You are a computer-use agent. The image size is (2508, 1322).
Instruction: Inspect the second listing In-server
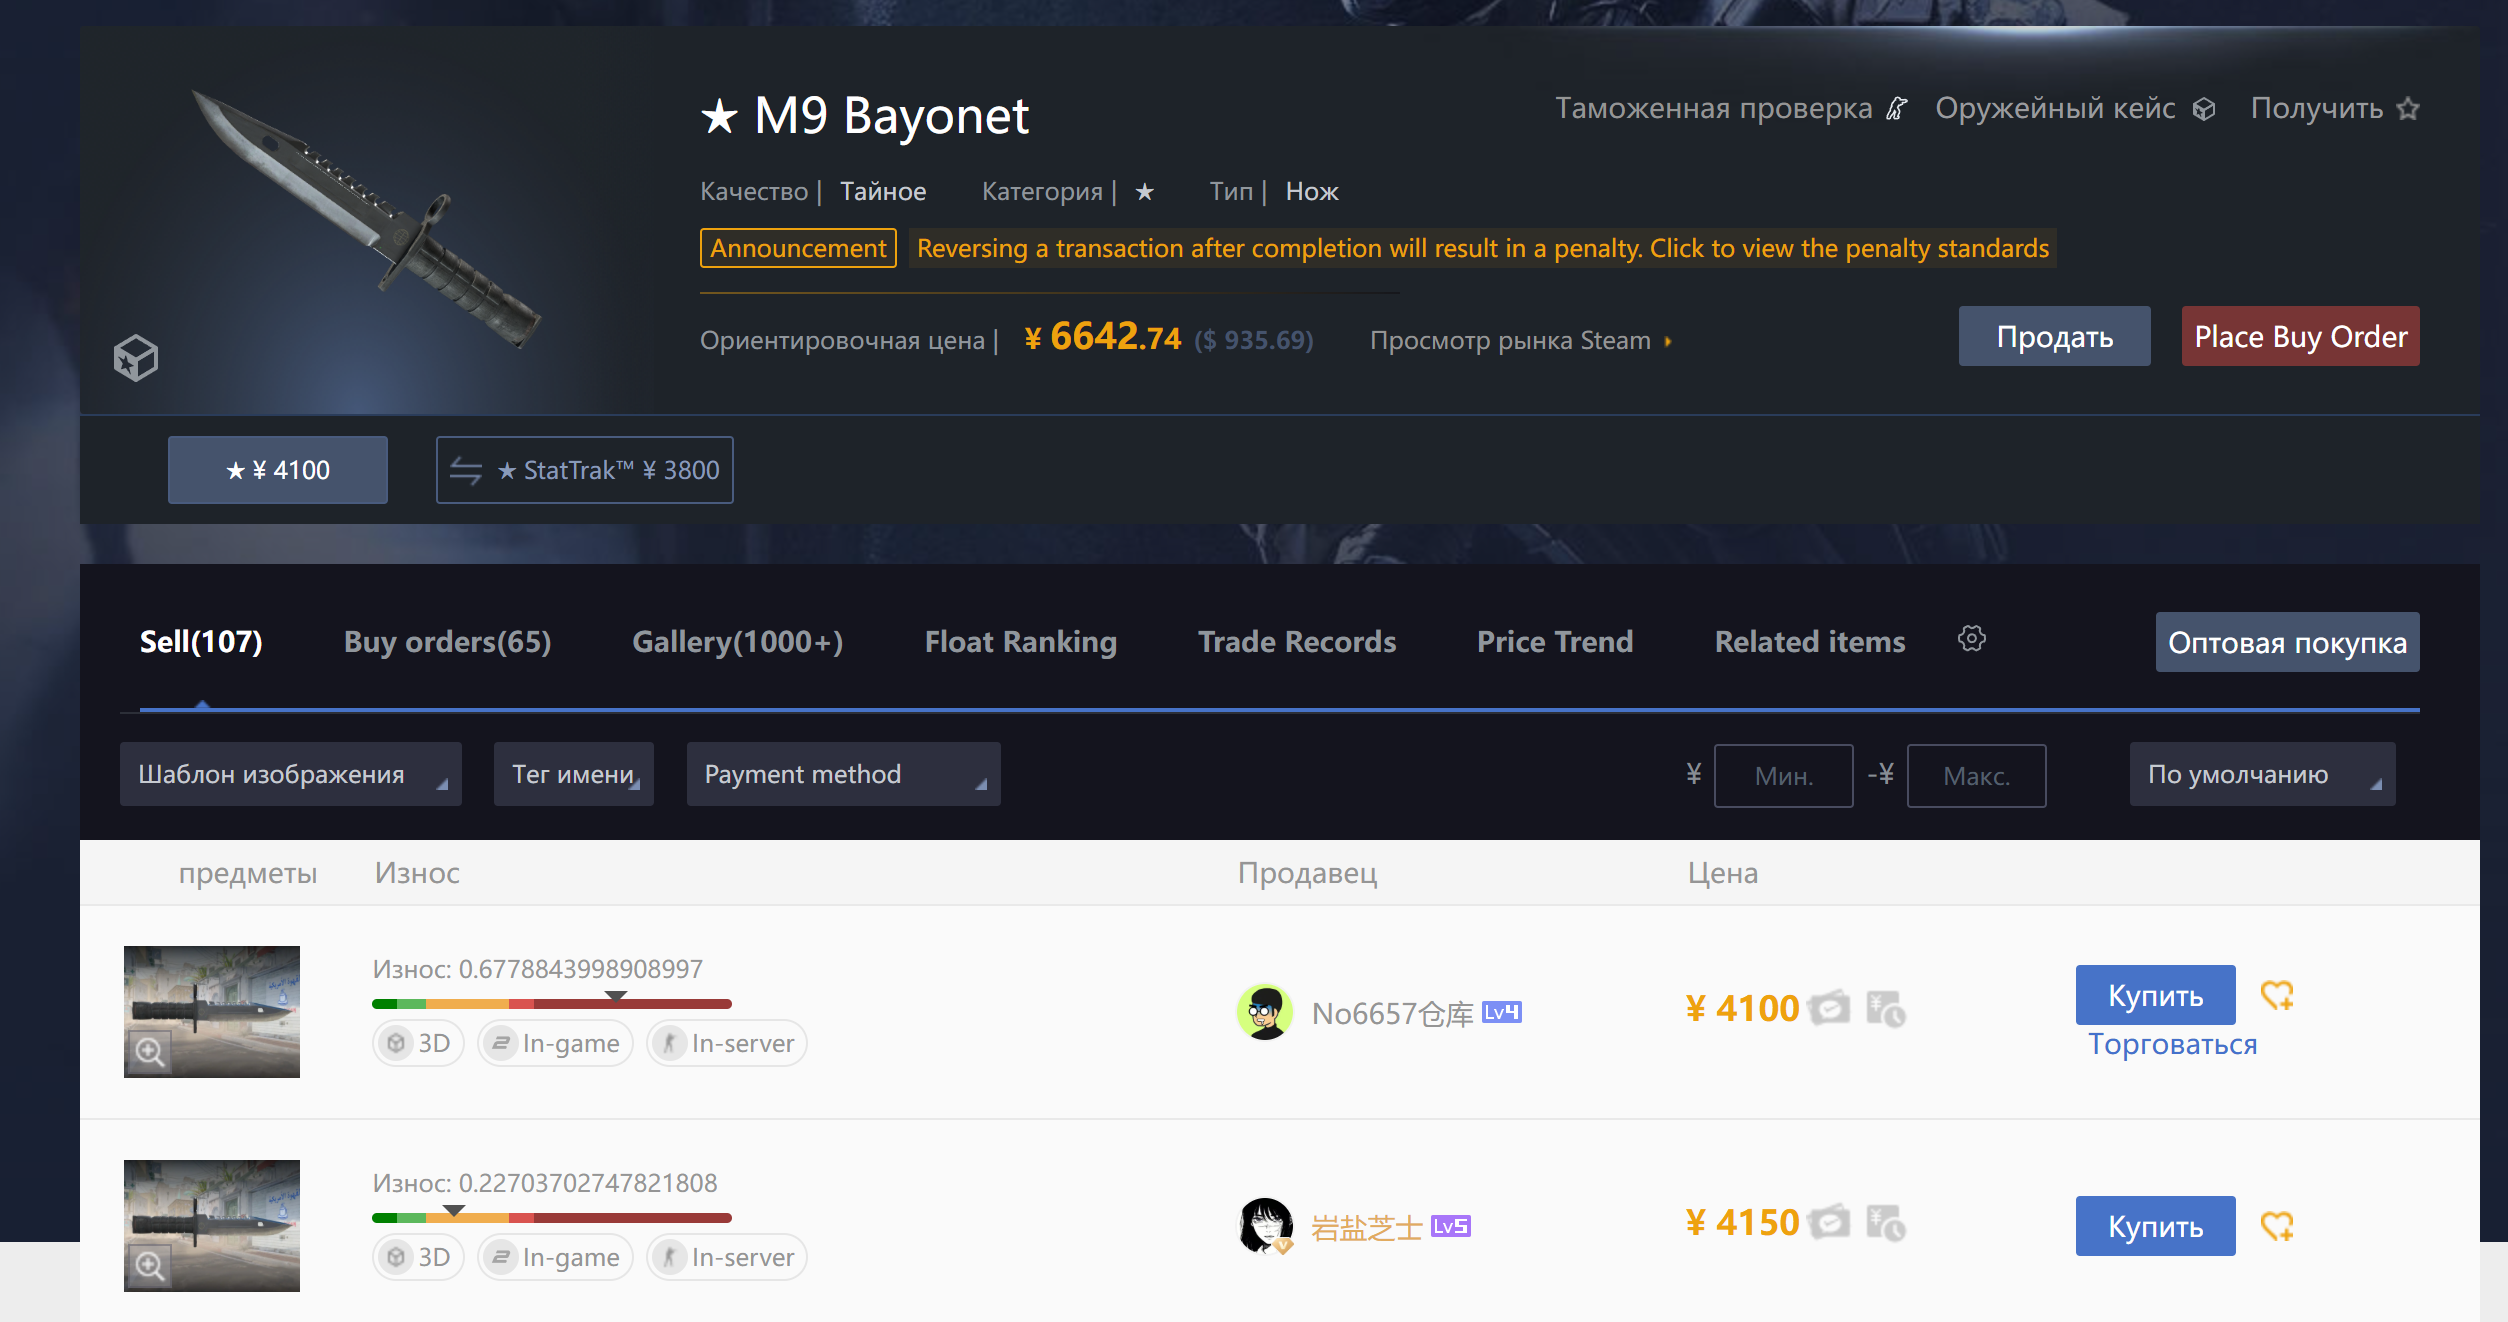[x=727, y=1257]
